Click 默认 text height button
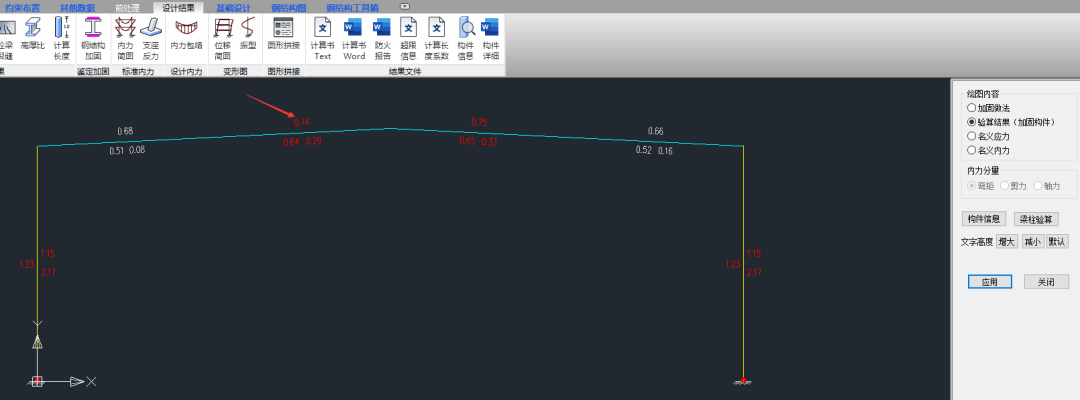The image size is (1080, 400). coord(1057,242)
